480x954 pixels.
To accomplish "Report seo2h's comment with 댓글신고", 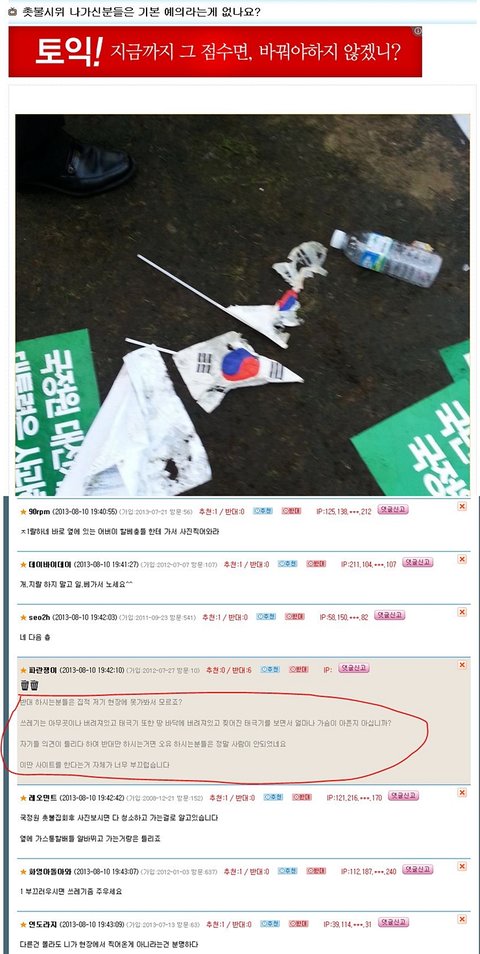I will point(389,616).
